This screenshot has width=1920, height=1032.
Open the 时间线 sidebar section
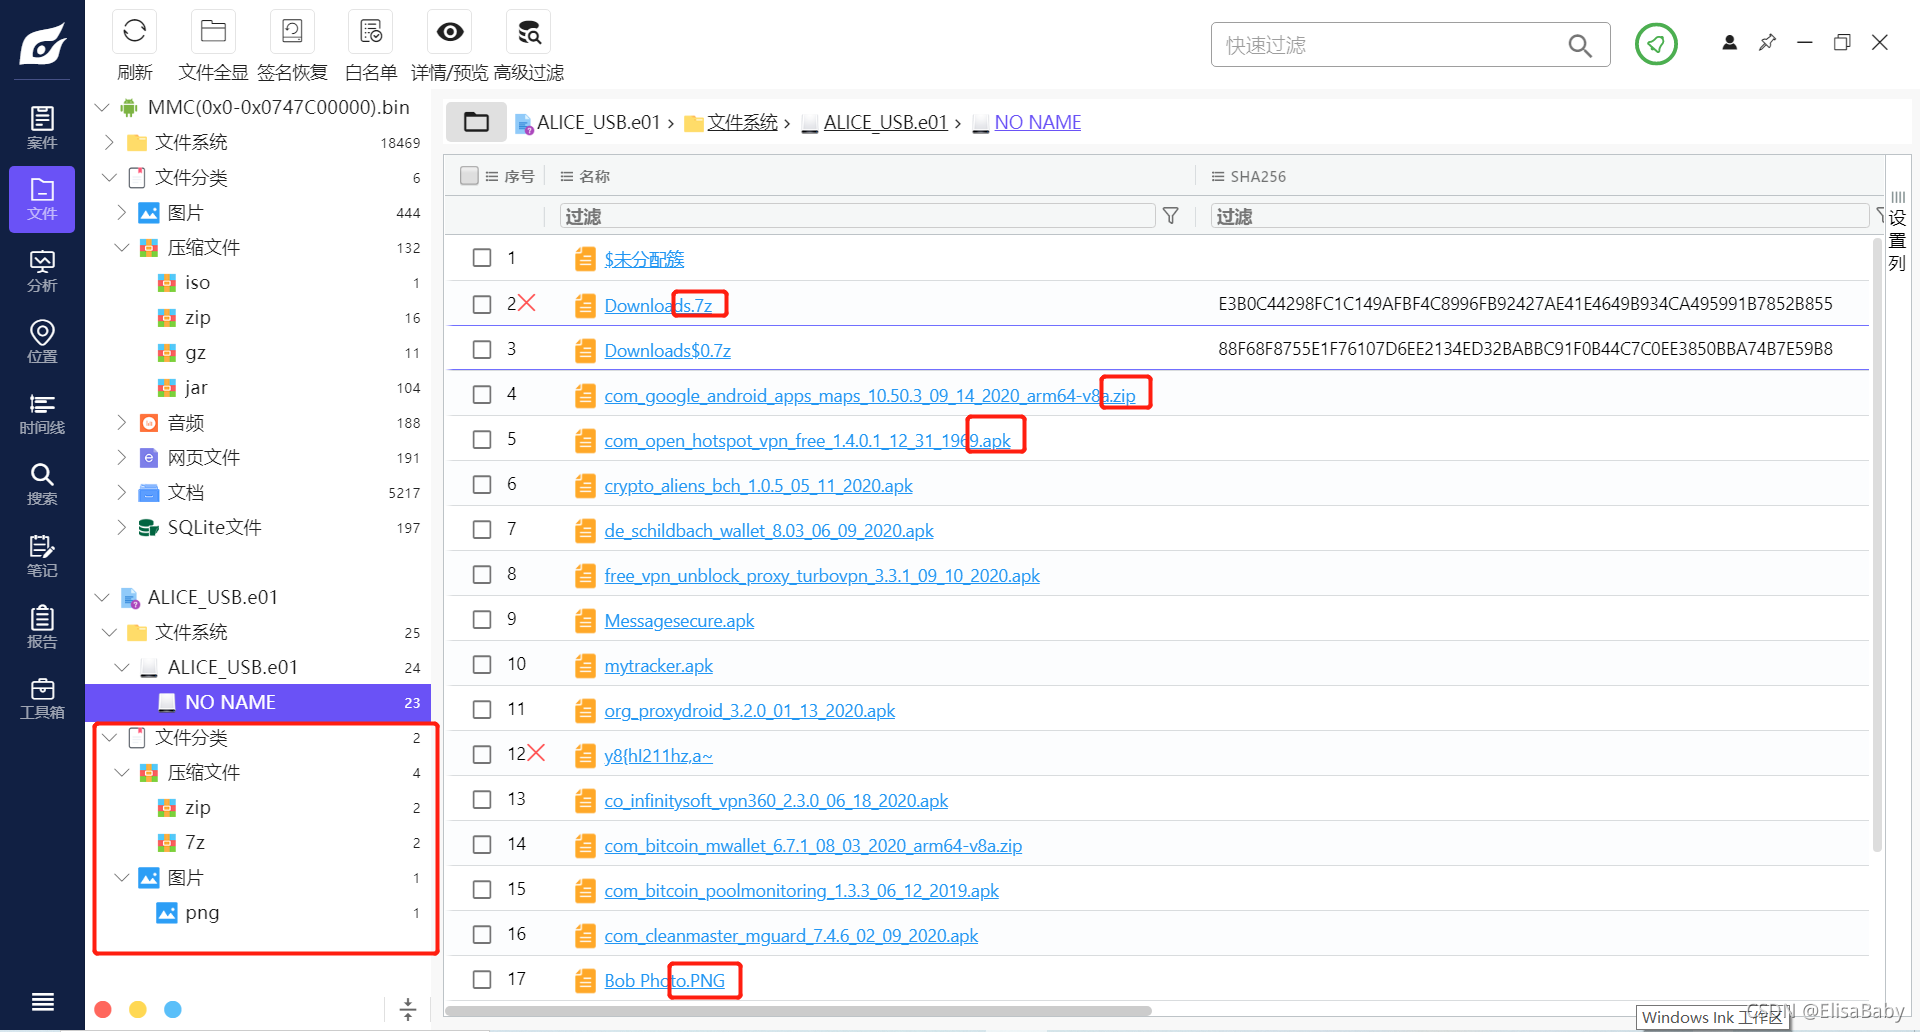(42, 414)
